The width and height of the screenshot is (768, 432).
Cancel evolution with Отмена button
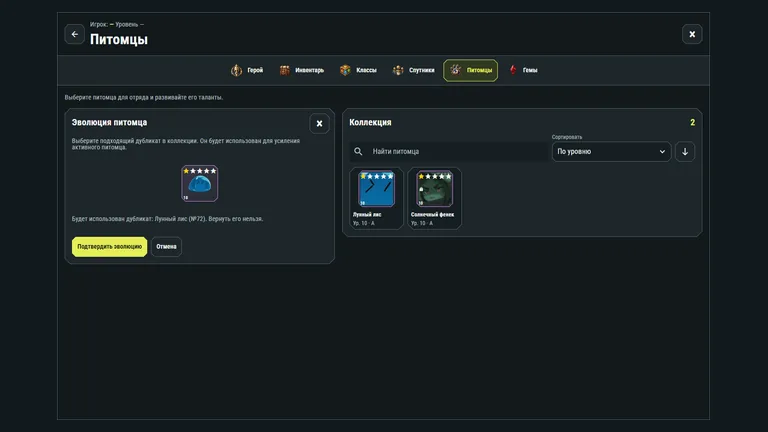coord(166,247)
